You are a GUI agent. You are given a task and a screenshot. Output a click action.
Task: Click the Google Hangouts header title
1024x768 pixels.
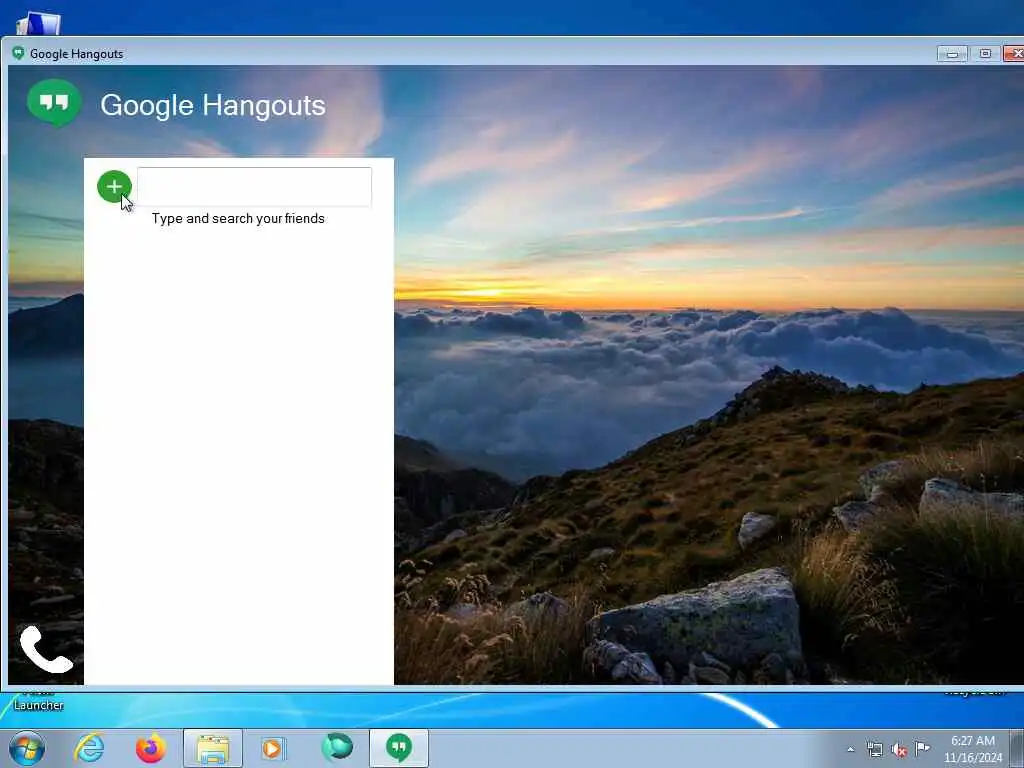pyautogui.click(x=213, y=105)
